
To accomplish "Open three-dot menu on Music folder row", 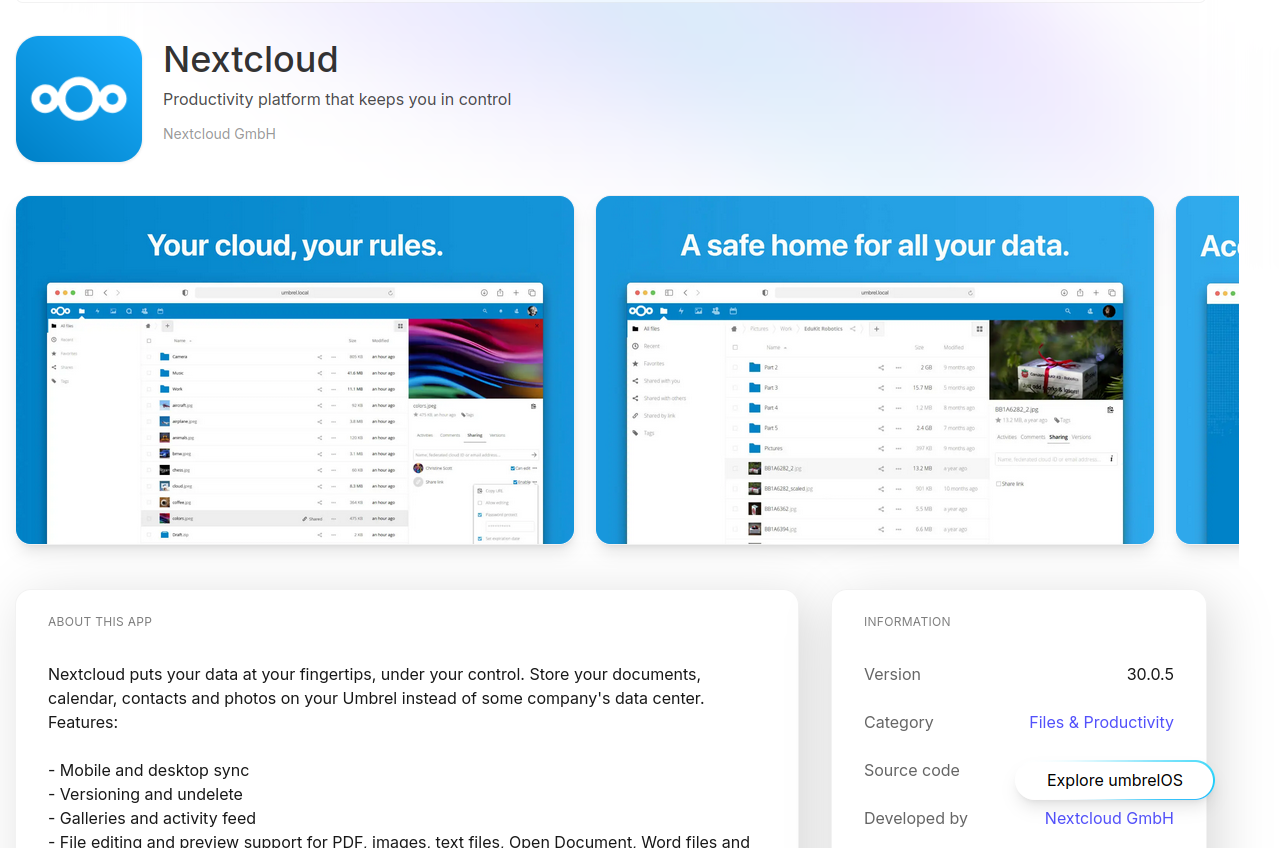I will pyautogui.click(x=333, y=373).
